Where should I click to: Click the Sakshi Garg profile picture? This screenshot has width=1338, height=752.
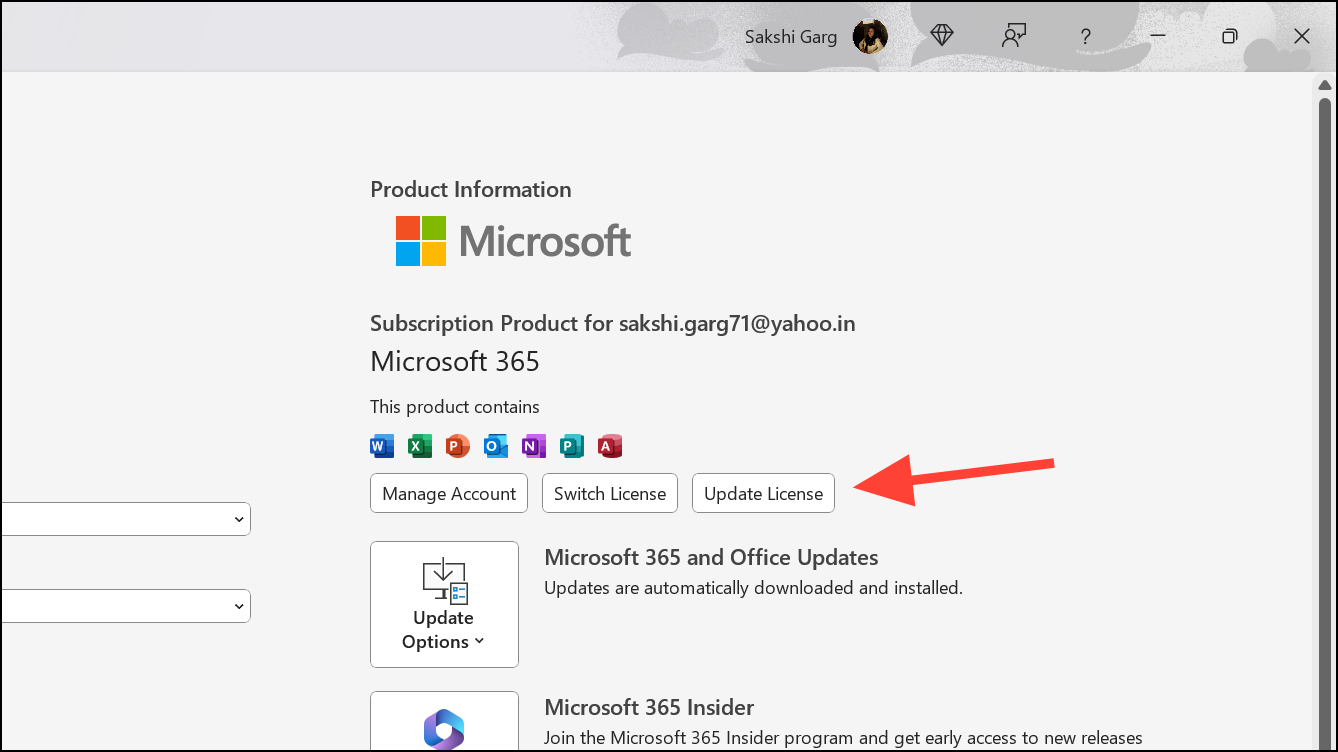click(870, 36)
